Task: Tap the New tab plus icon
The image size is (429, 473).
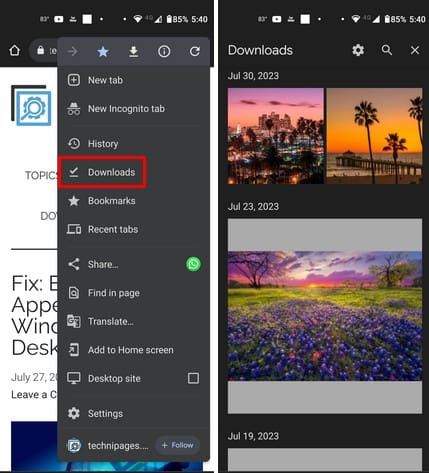Action: 74,80
